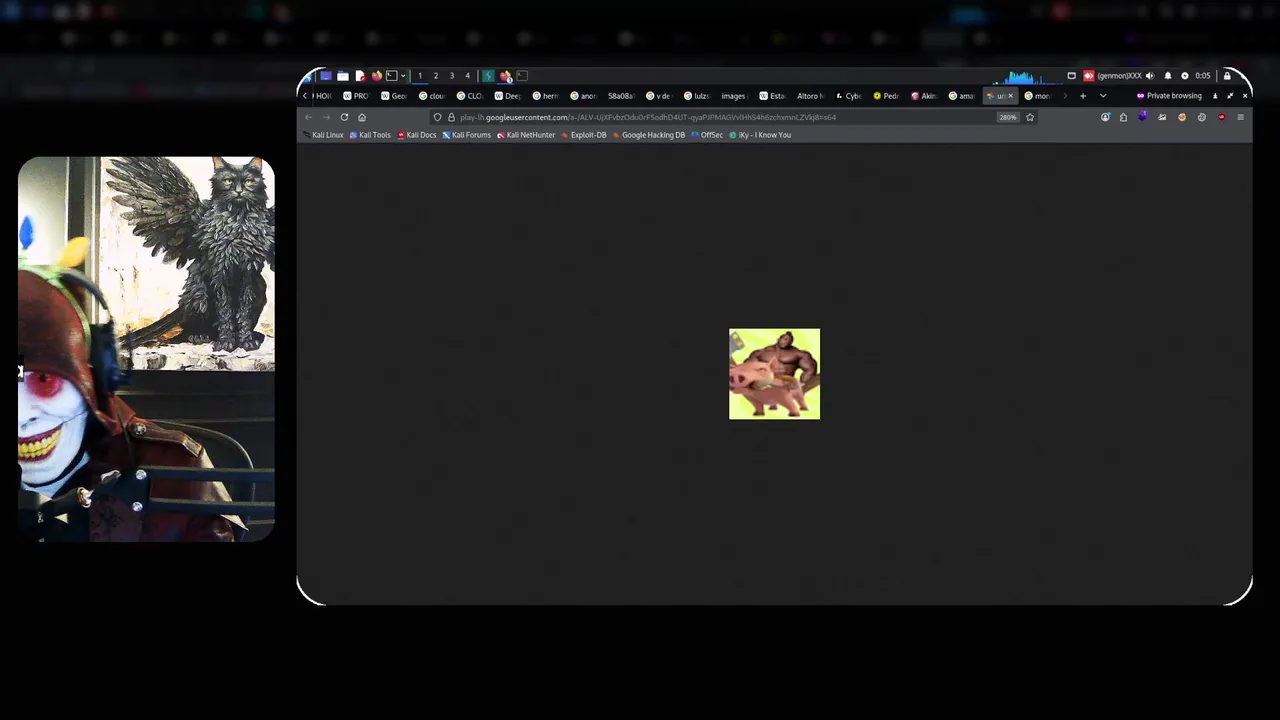This screenshot has height=720, width=1280.
Task: Switch to the anon tab
Action: [585, 96]
